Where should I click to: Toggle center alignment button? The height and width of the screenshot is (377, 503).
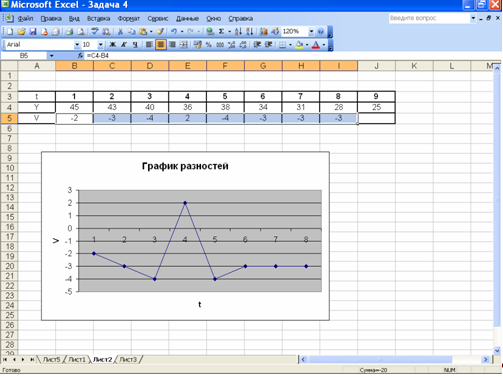tap(161, 45)
